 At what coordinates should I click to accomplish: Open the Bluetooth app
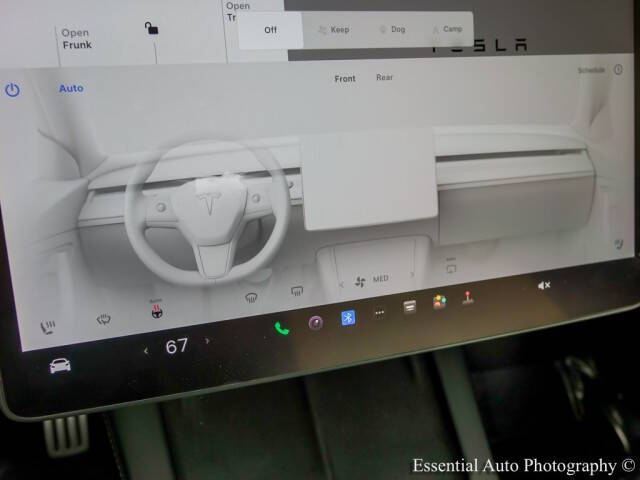point(348,318)
